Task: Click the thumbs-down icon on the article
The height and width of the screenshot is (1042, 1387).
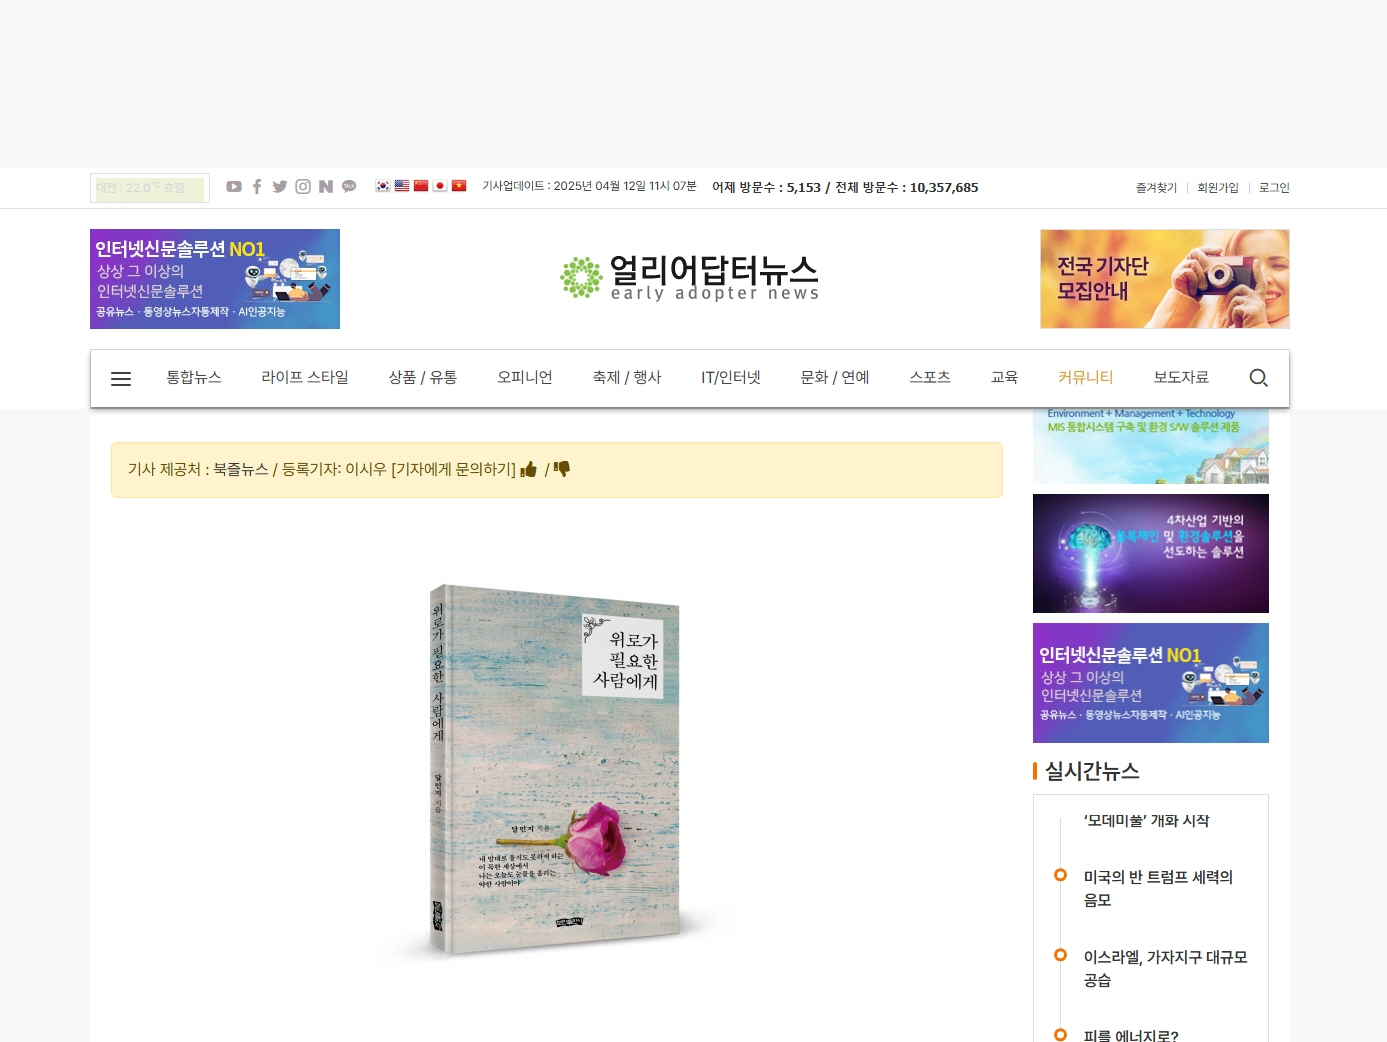Action: (x=562, y=469)
